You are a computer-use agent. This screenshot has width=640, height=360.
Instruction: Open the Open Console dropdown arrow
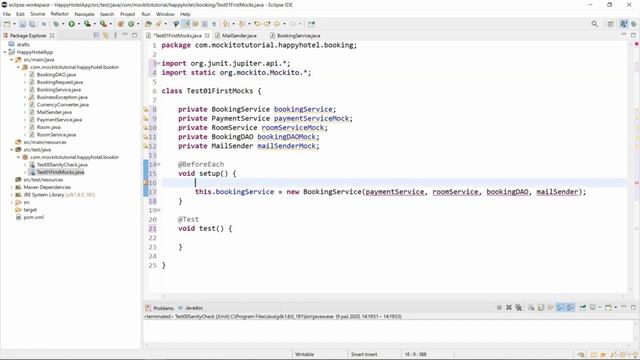coord(616,307)
